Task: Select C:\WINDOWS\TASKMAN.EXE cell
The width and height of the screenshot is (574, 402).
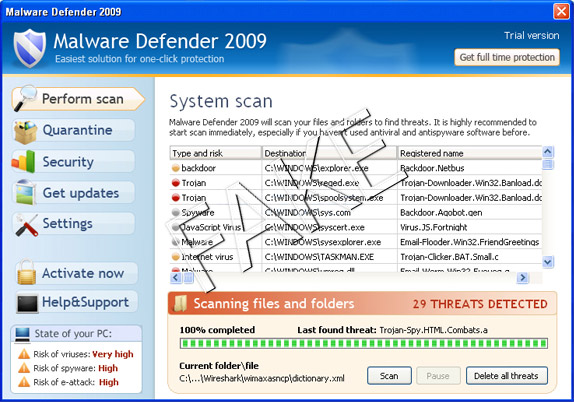Action: pos(319,257)
